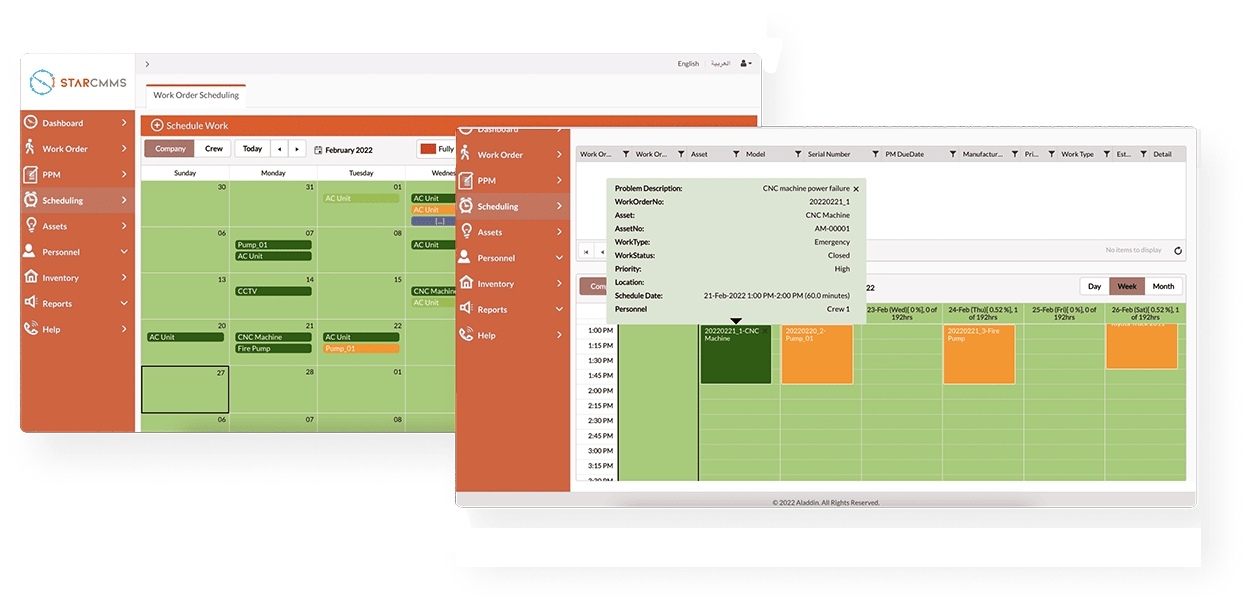Image resolution: width=1250 pixels, height=607 pixels.
Task: Switch the calendar to Crew view
Action: coord(214,149)
